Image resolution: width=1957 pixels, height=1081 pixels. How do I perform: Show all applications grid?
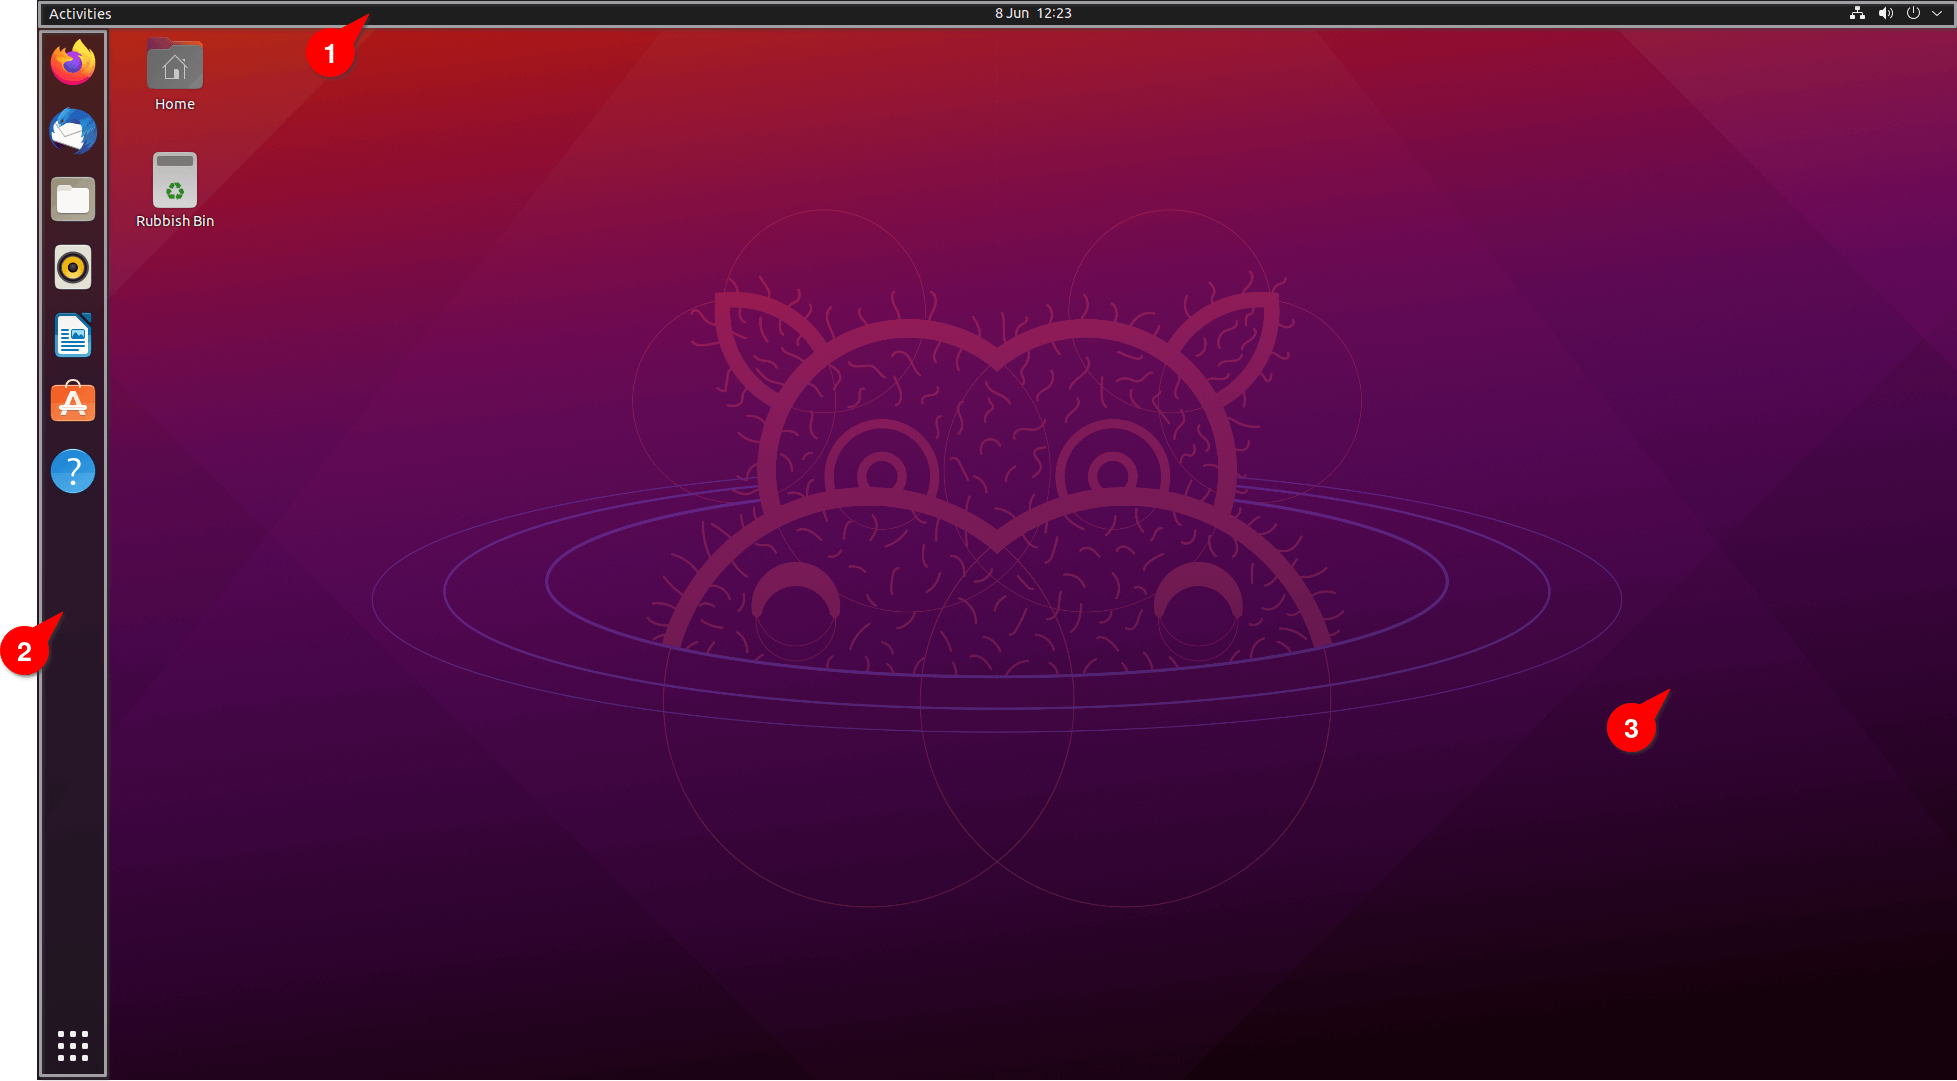click(72, 1042)
